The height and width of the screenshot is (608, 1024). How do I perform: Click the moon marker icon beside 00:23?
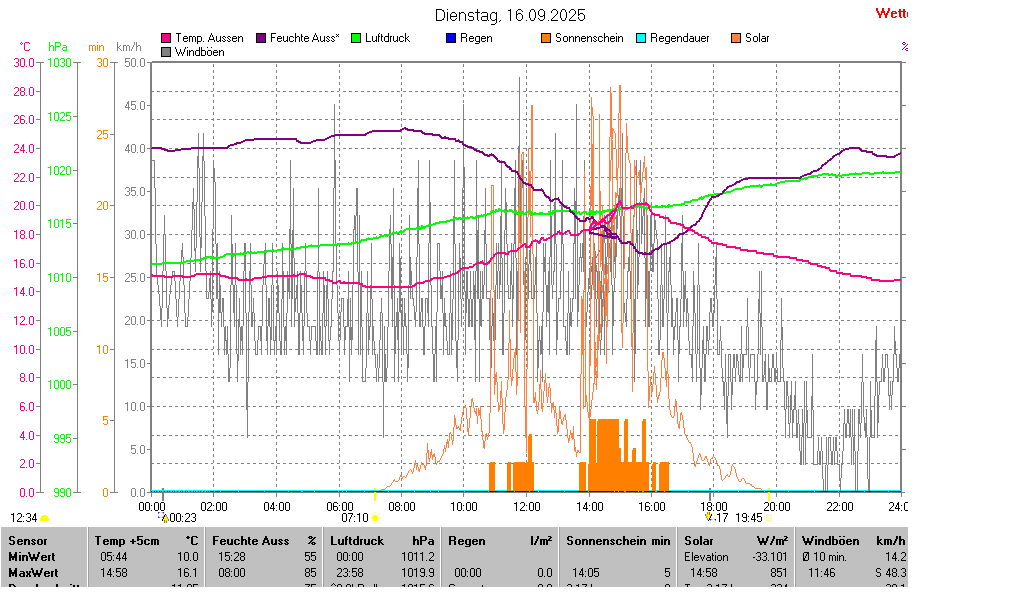coord(164,518)
